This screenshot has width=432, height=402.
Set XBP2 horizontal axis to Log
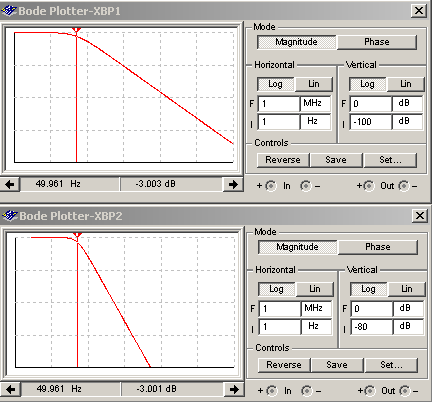[x=276, y=289]
